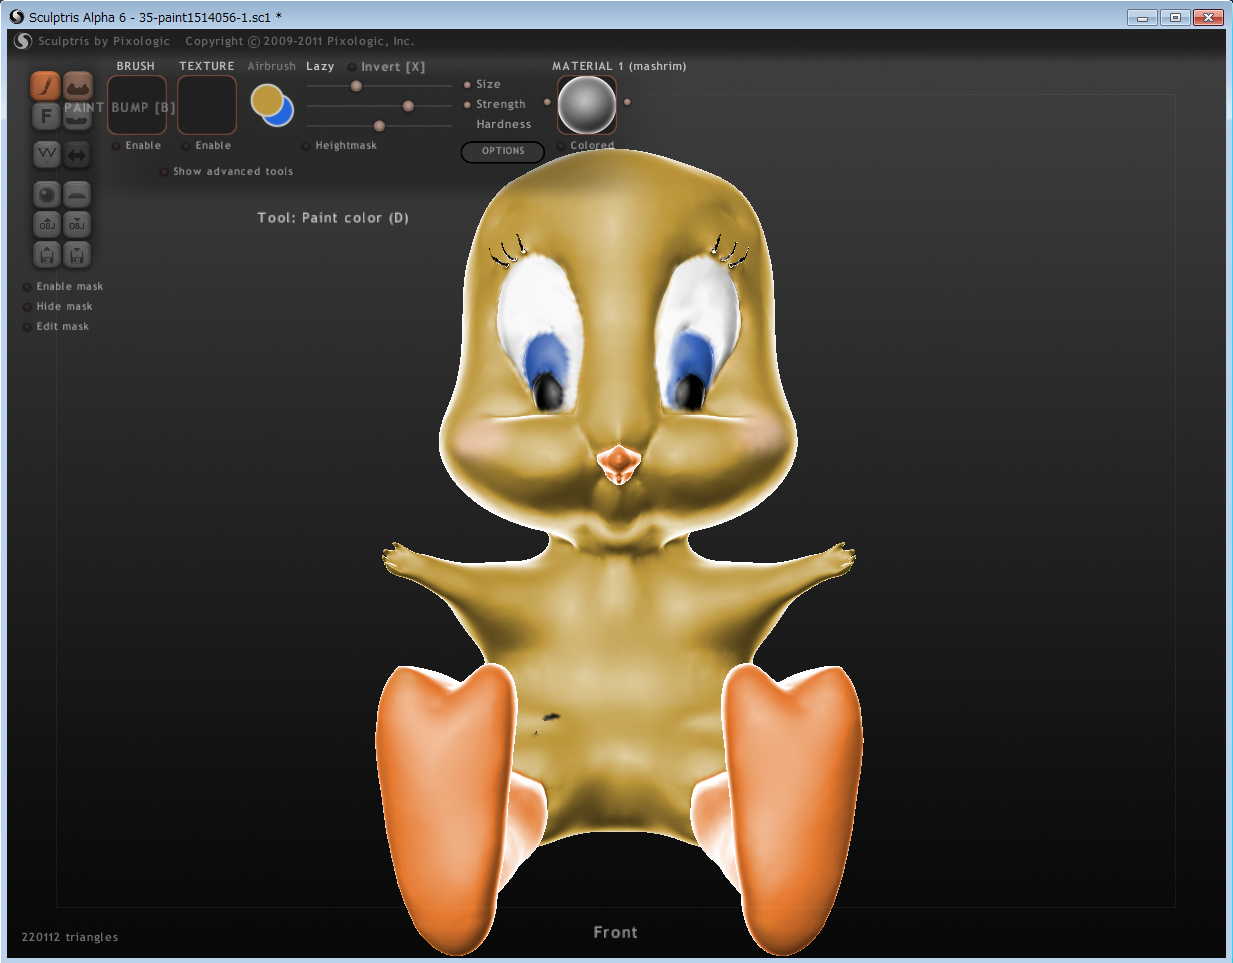The height and width of the screenshot is (963, 1233).
Task: Click the Hardness slider handle
Action: point(379,126)
